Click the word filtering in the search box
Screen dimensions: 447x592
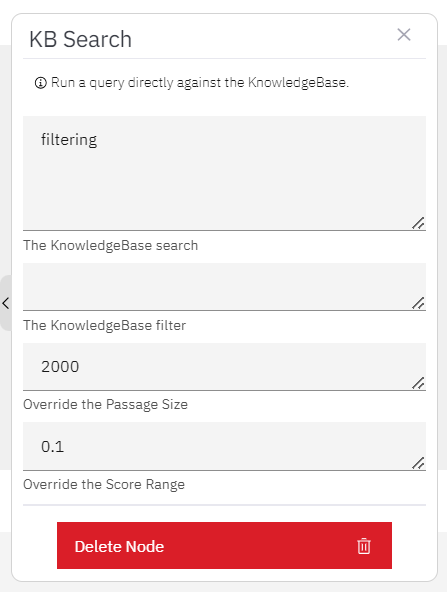pos(69,140)
